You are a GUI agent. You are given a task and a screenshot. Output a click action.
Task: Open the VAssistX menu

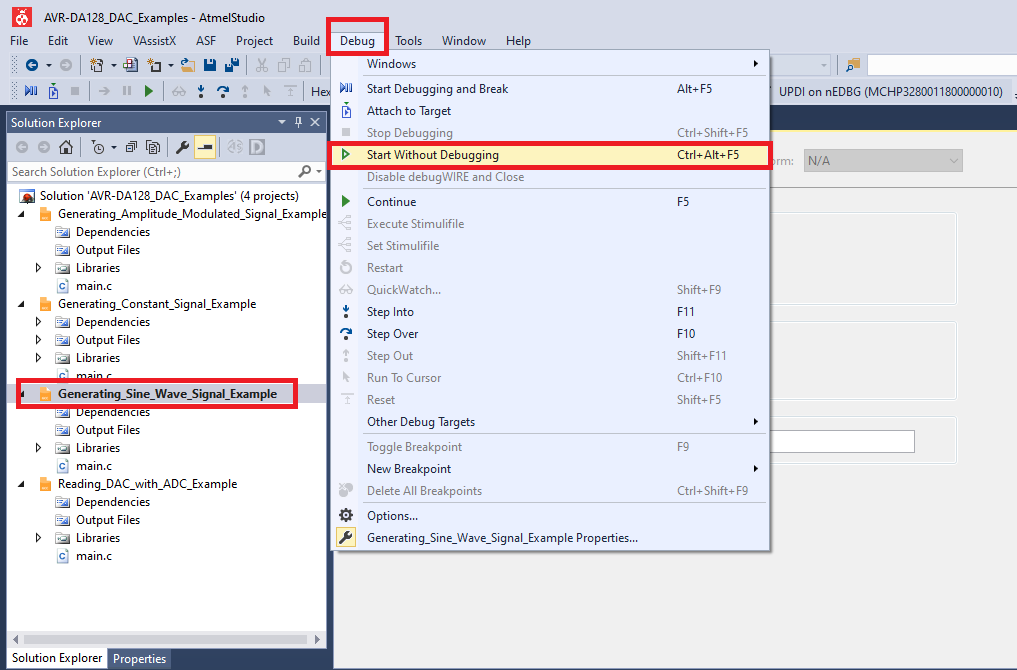154,41
